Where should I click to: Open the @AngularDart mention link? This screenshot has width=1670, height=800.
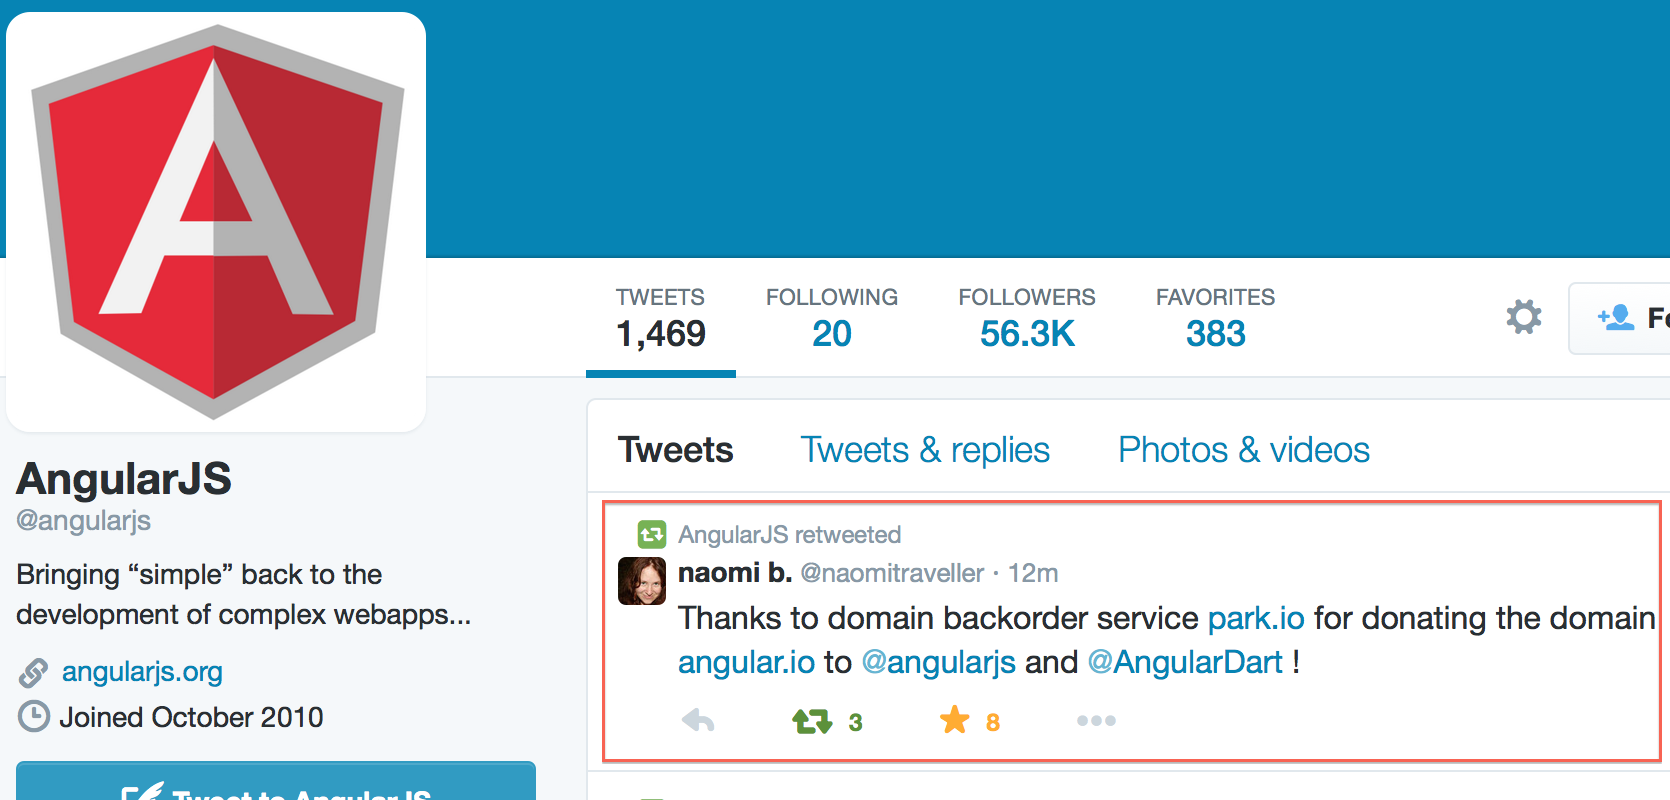pyautogui.click(x=1185, y=662)
